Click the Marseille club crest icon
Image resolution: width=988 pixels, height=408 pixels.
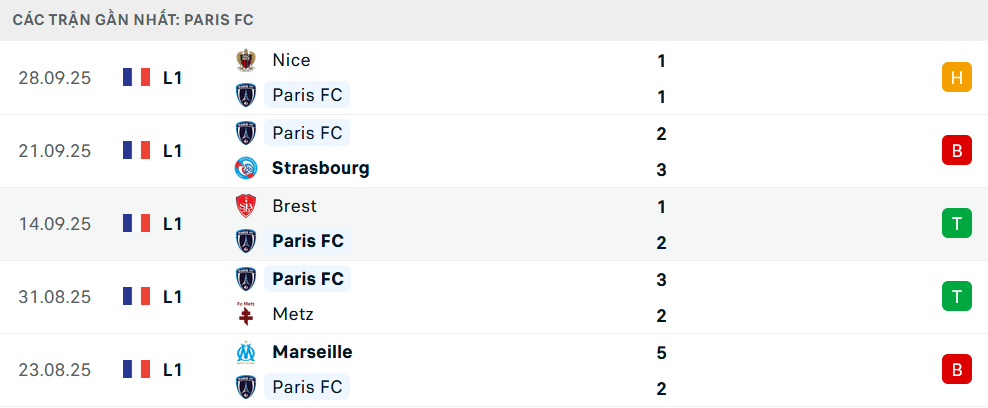tap(245, 352)
